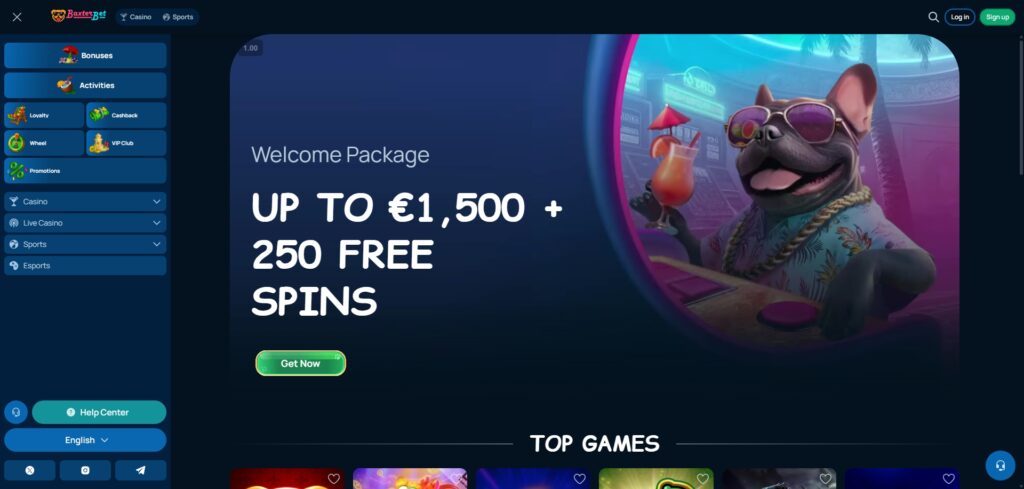The width and height of the screenshot is (1024, 489).
Task: Open the Instagram social link
Action: tap(85, 470)
